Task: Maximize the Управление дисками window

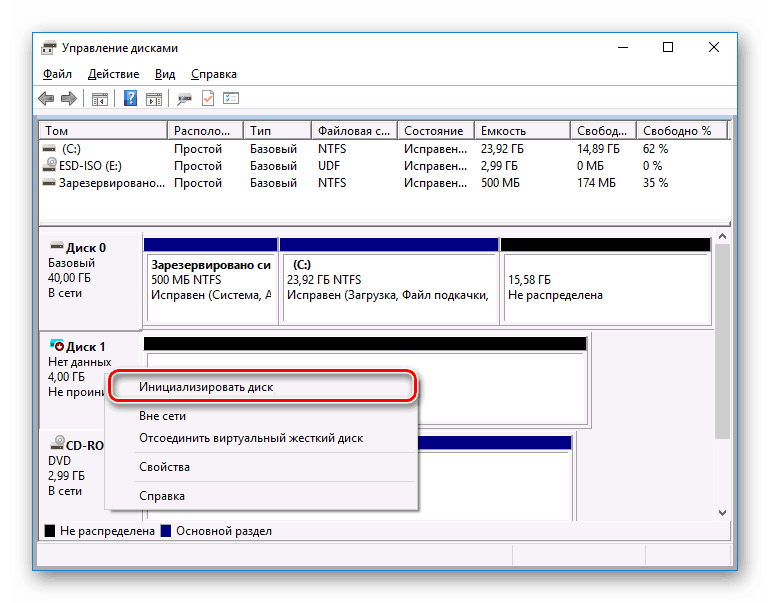Action: click(x=668, y=47)
